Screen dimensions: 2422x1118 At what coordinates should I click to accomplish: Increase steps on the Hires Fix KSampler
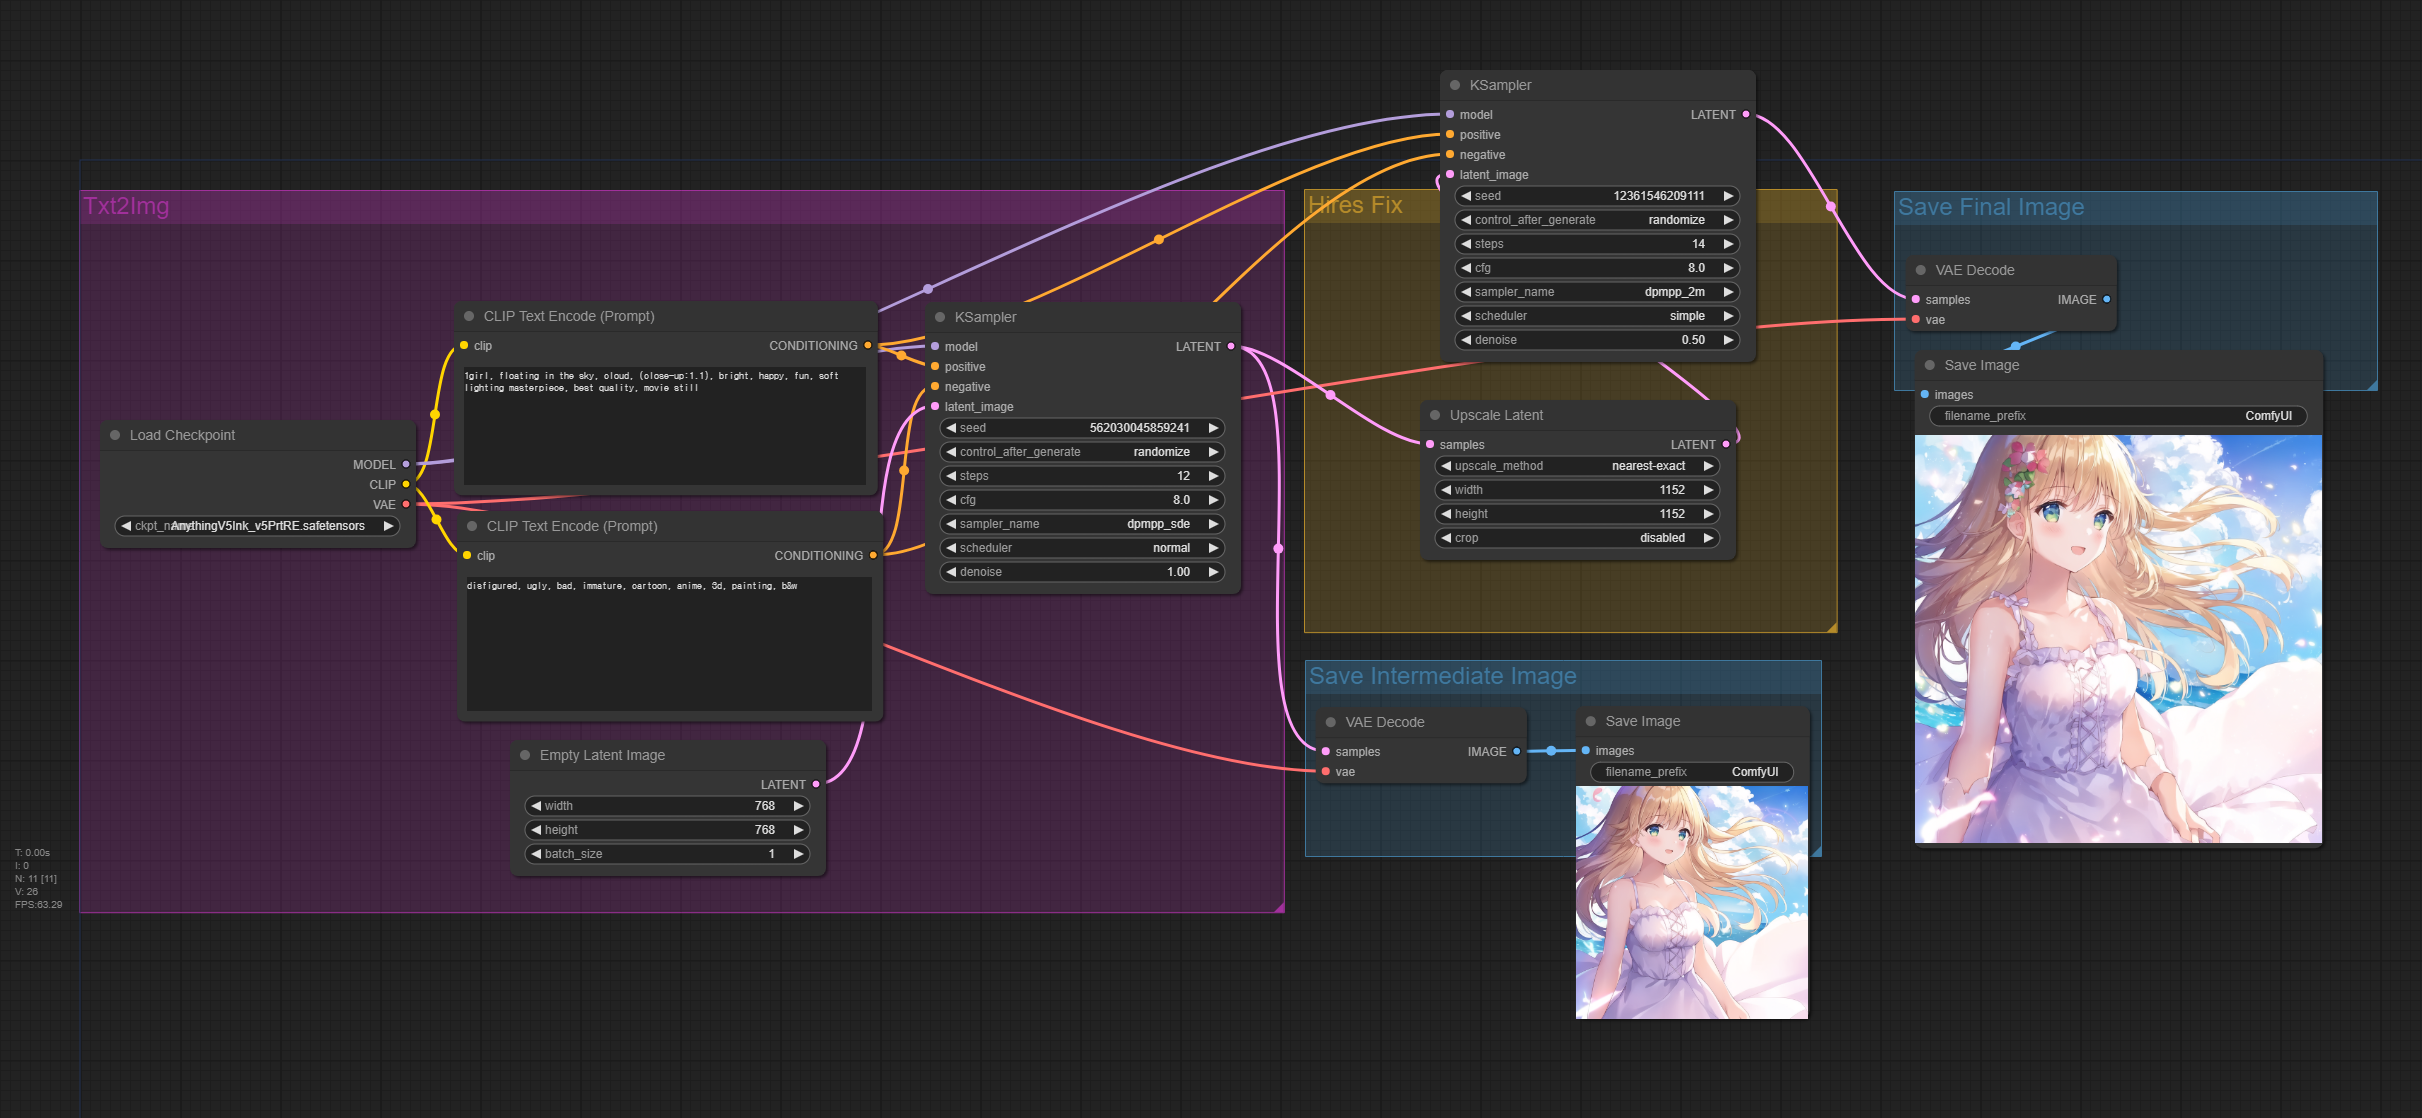[x=1728, y=244]
